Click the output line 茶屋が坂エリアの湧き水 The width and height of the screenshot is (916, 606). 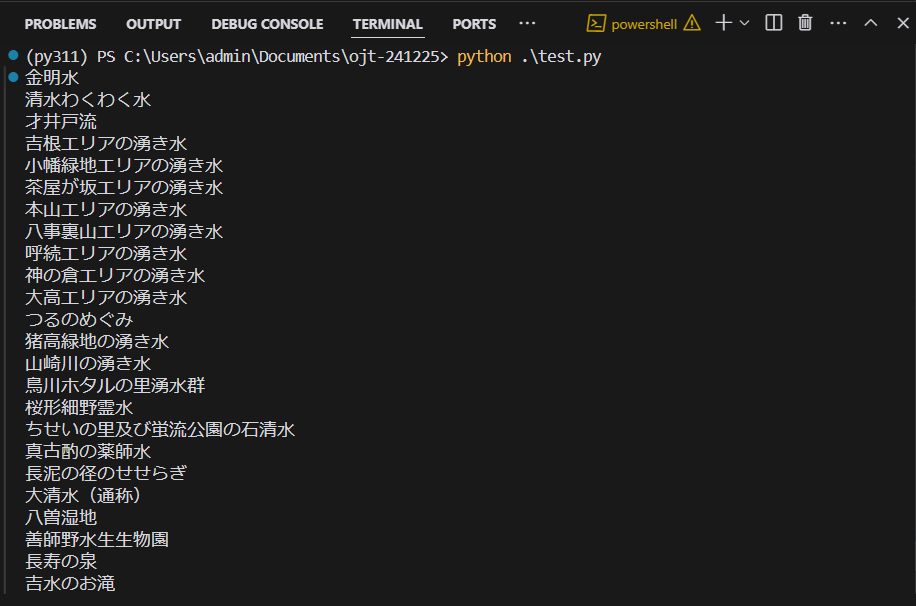pyautogui.click(x=124, y=188)
